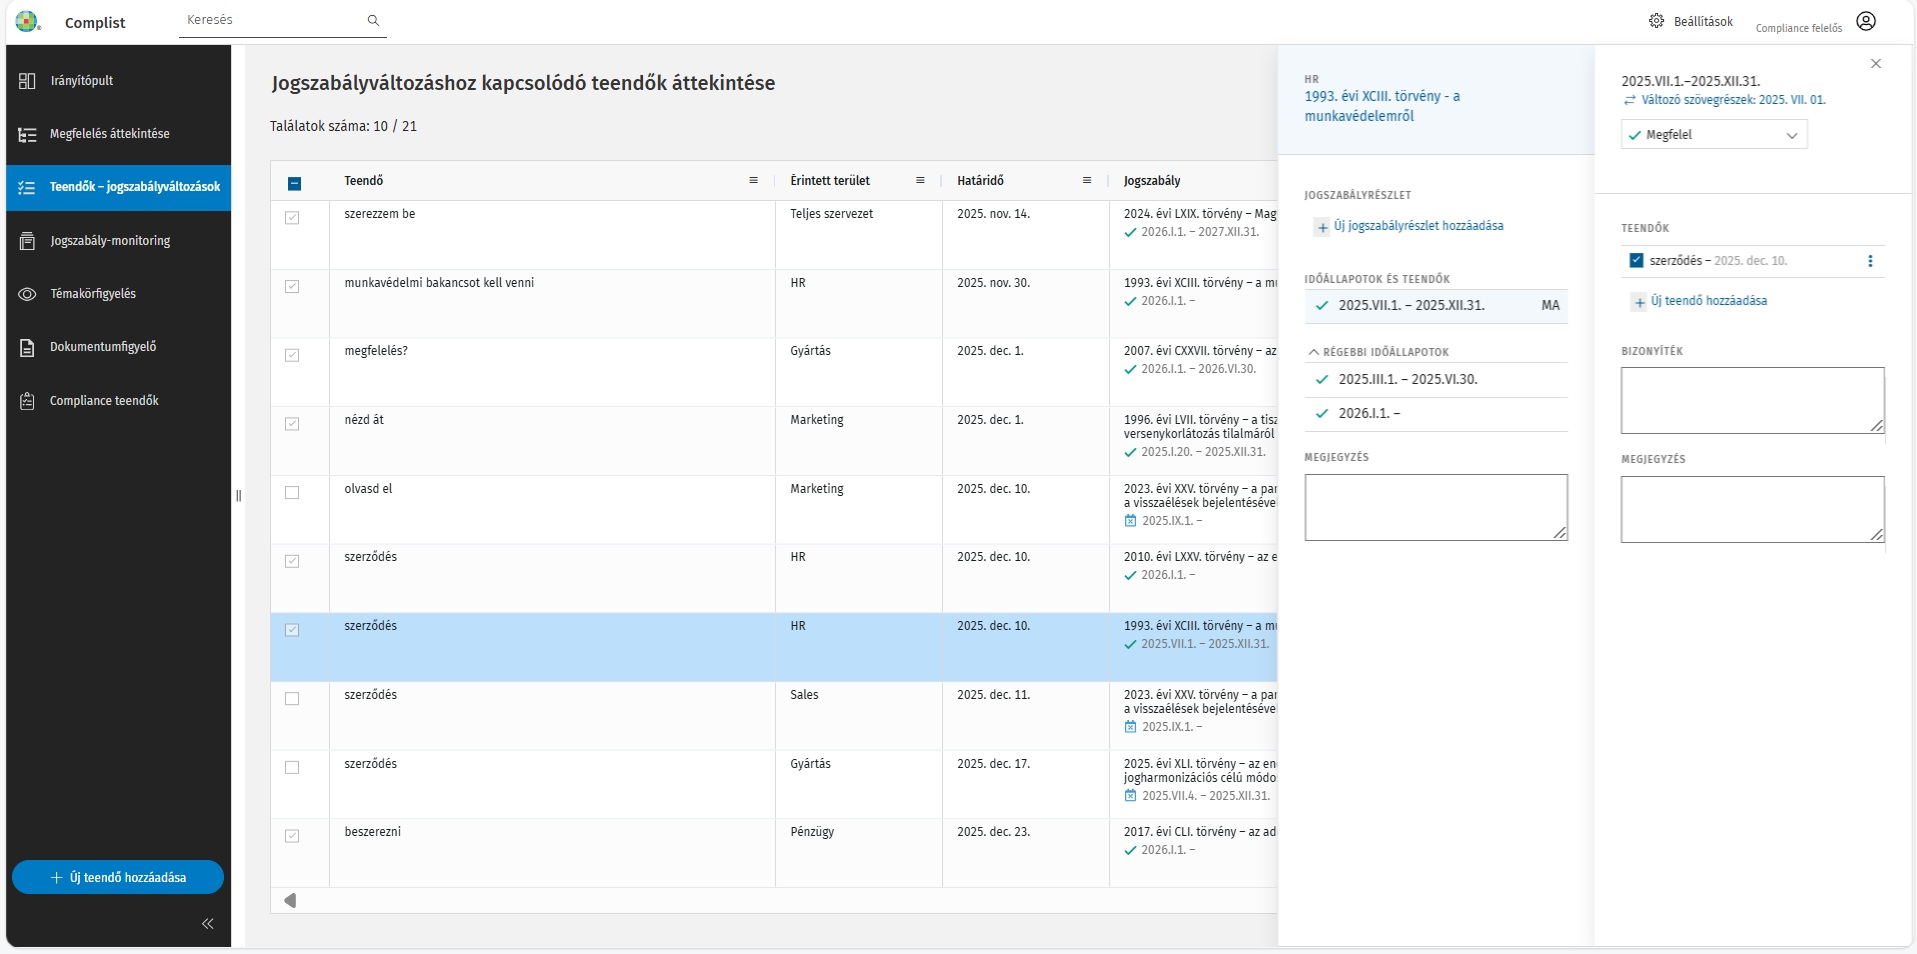Click blue Új teendő hozzáadása button
Image resolution: width=1917 pixels, height=954 pixels.
(118, 877)
